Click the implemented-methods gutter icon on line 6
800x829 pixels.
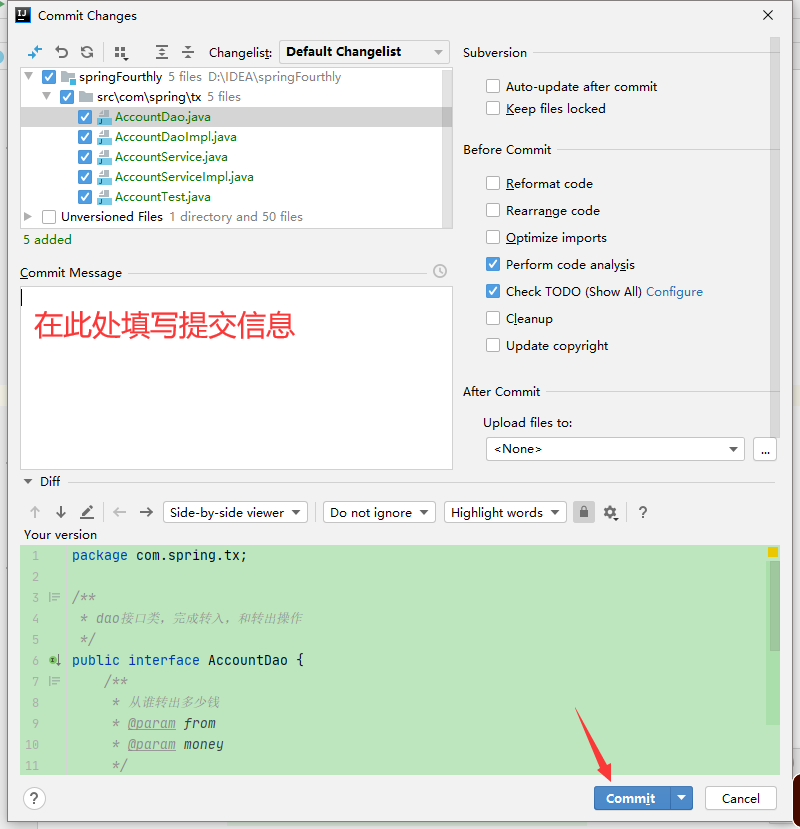pos(55,660)
